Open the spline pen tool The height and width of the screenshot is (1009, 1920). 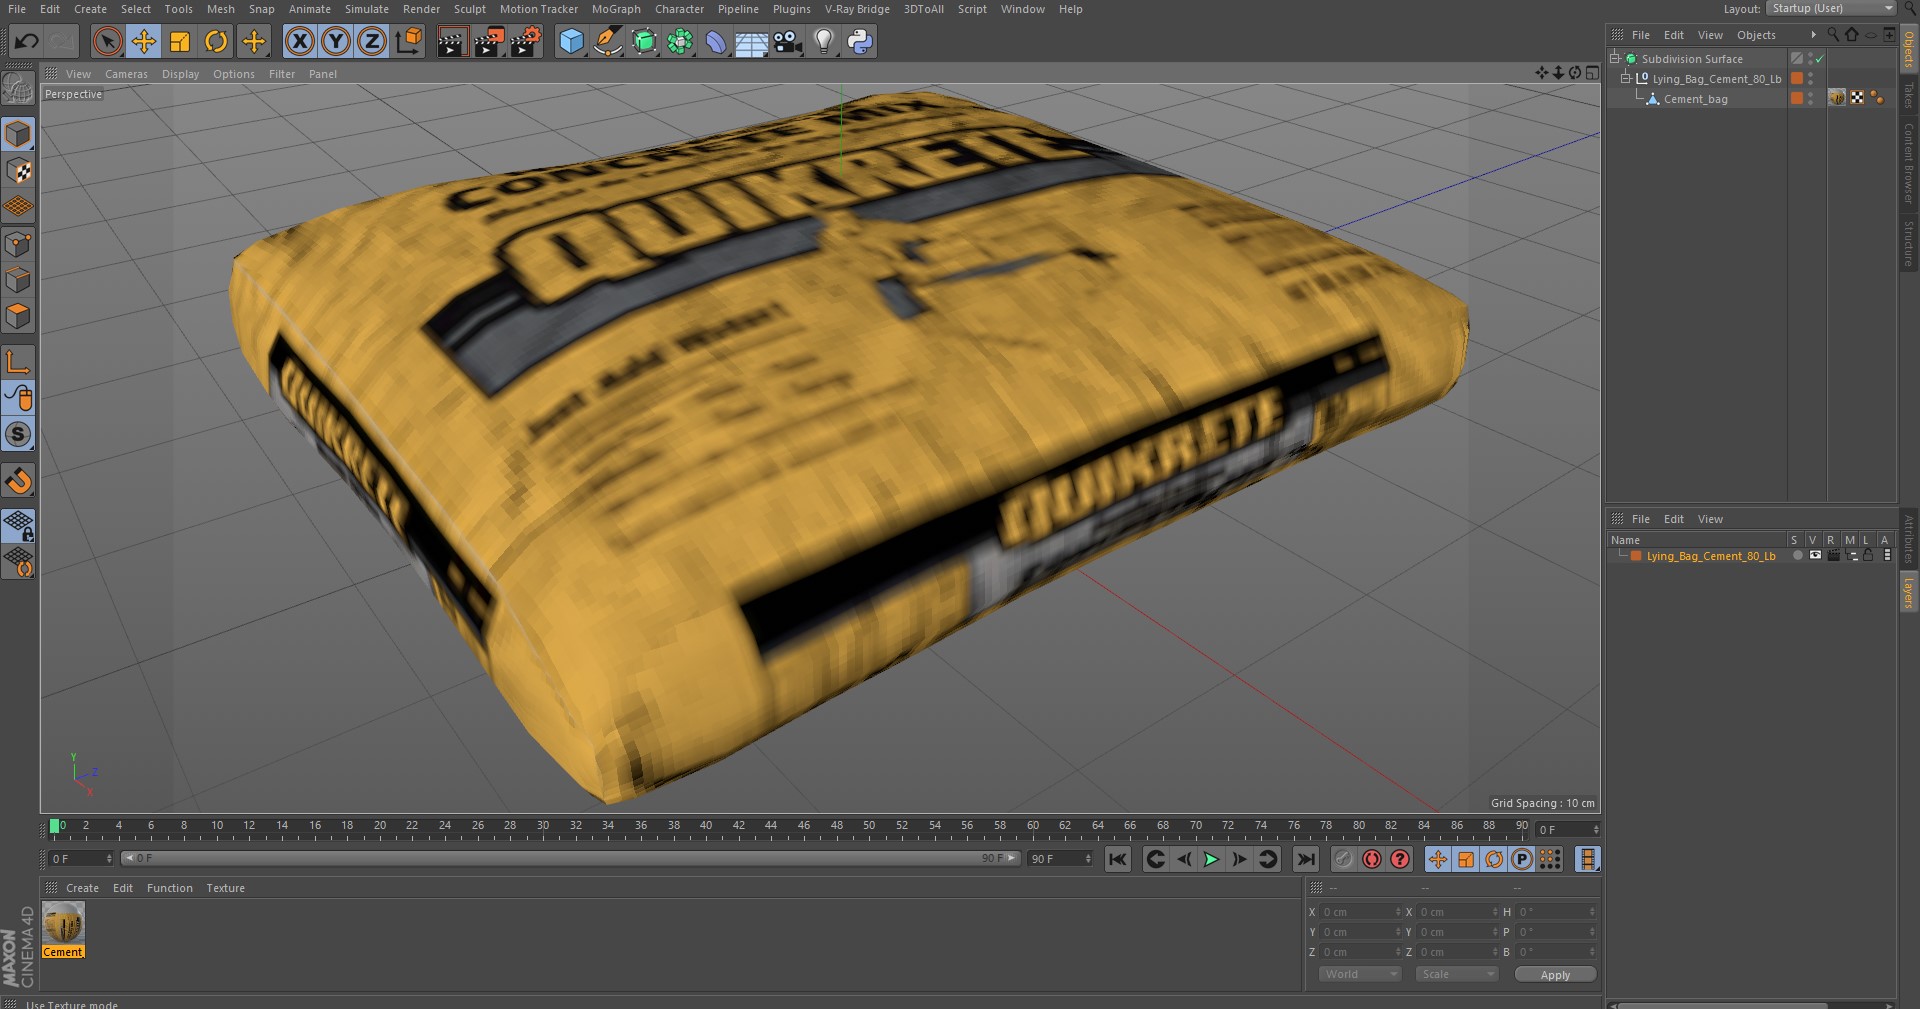(607, 41)
